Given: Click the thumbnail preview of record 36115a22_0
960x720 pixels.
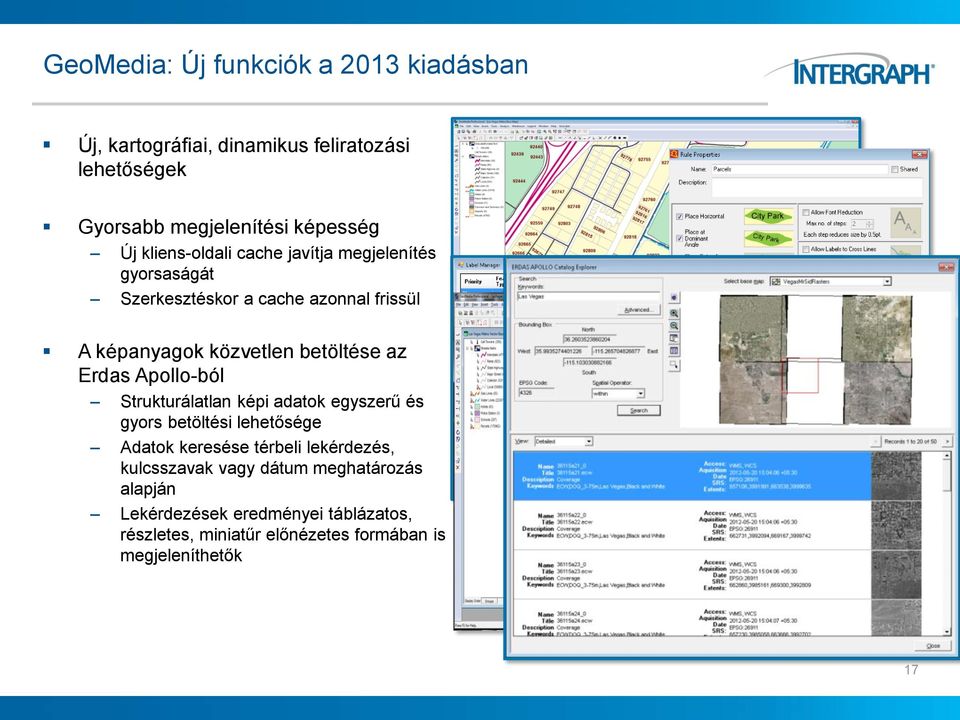Looking at the screenshot, I should click(x=896, y=525).
